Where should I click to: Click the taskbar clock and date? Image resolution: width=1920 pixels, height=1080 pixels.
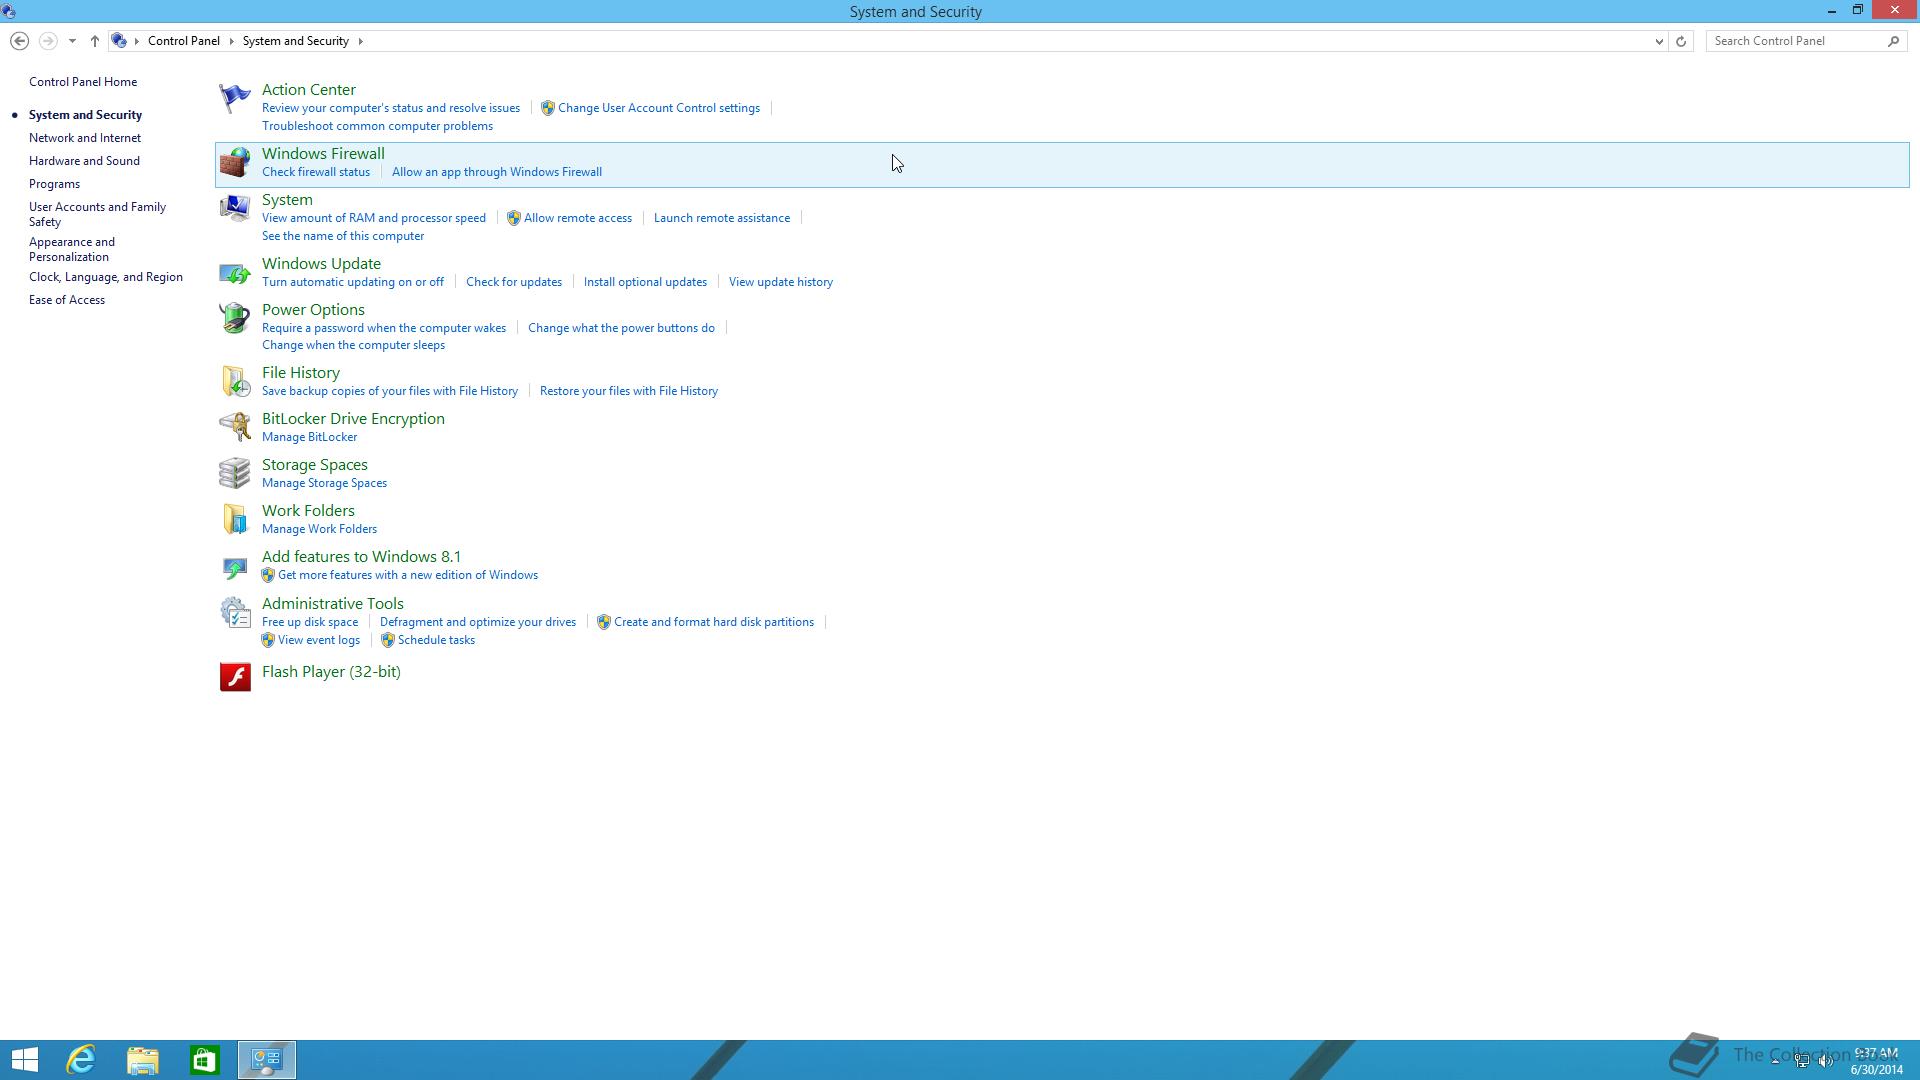(1876, 1061)
